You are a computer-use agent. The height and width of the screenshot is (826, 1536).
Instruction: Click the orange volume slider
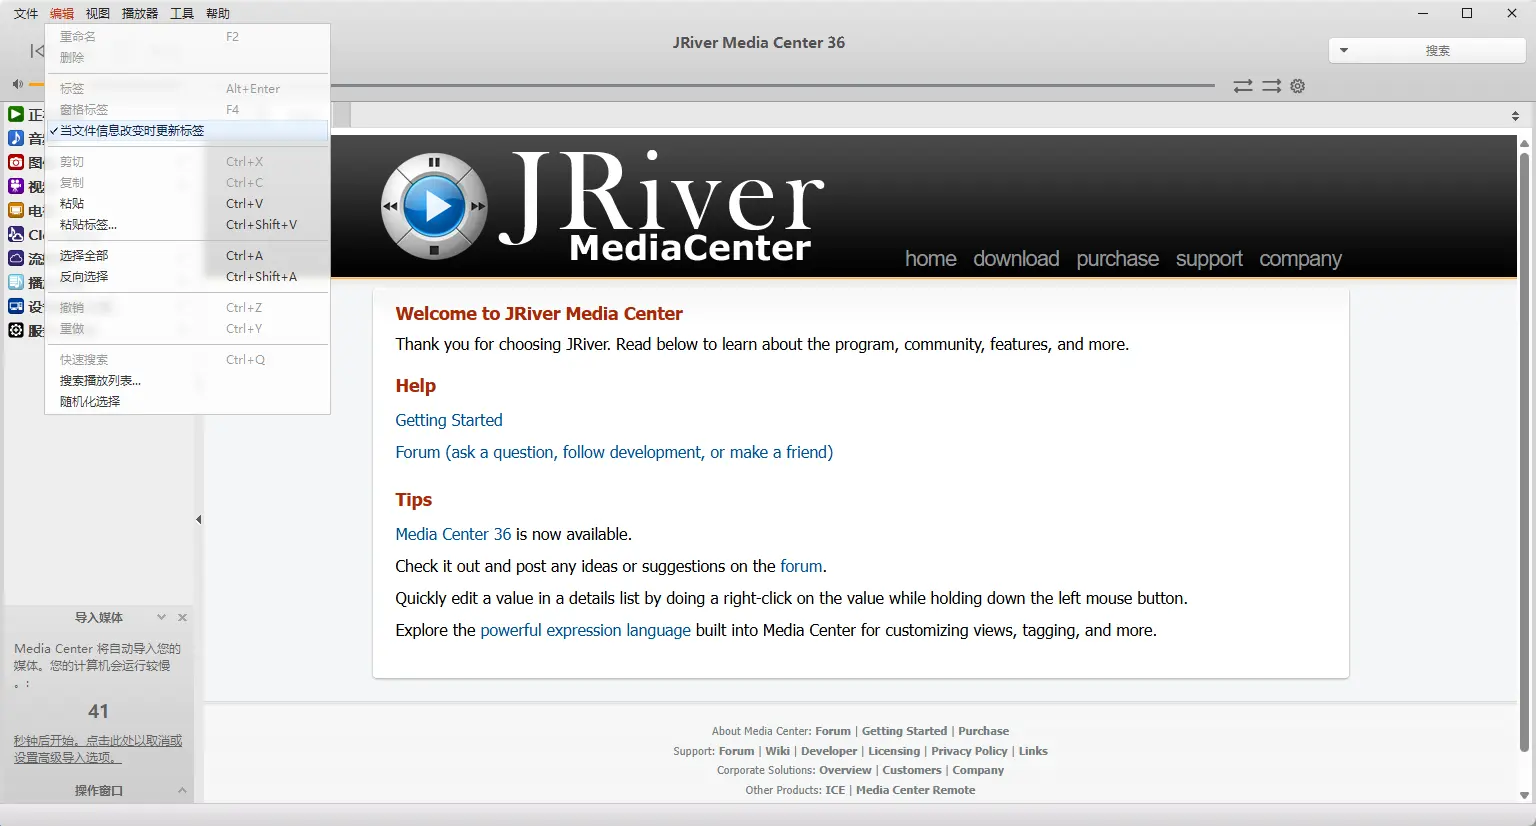[37, 84]
